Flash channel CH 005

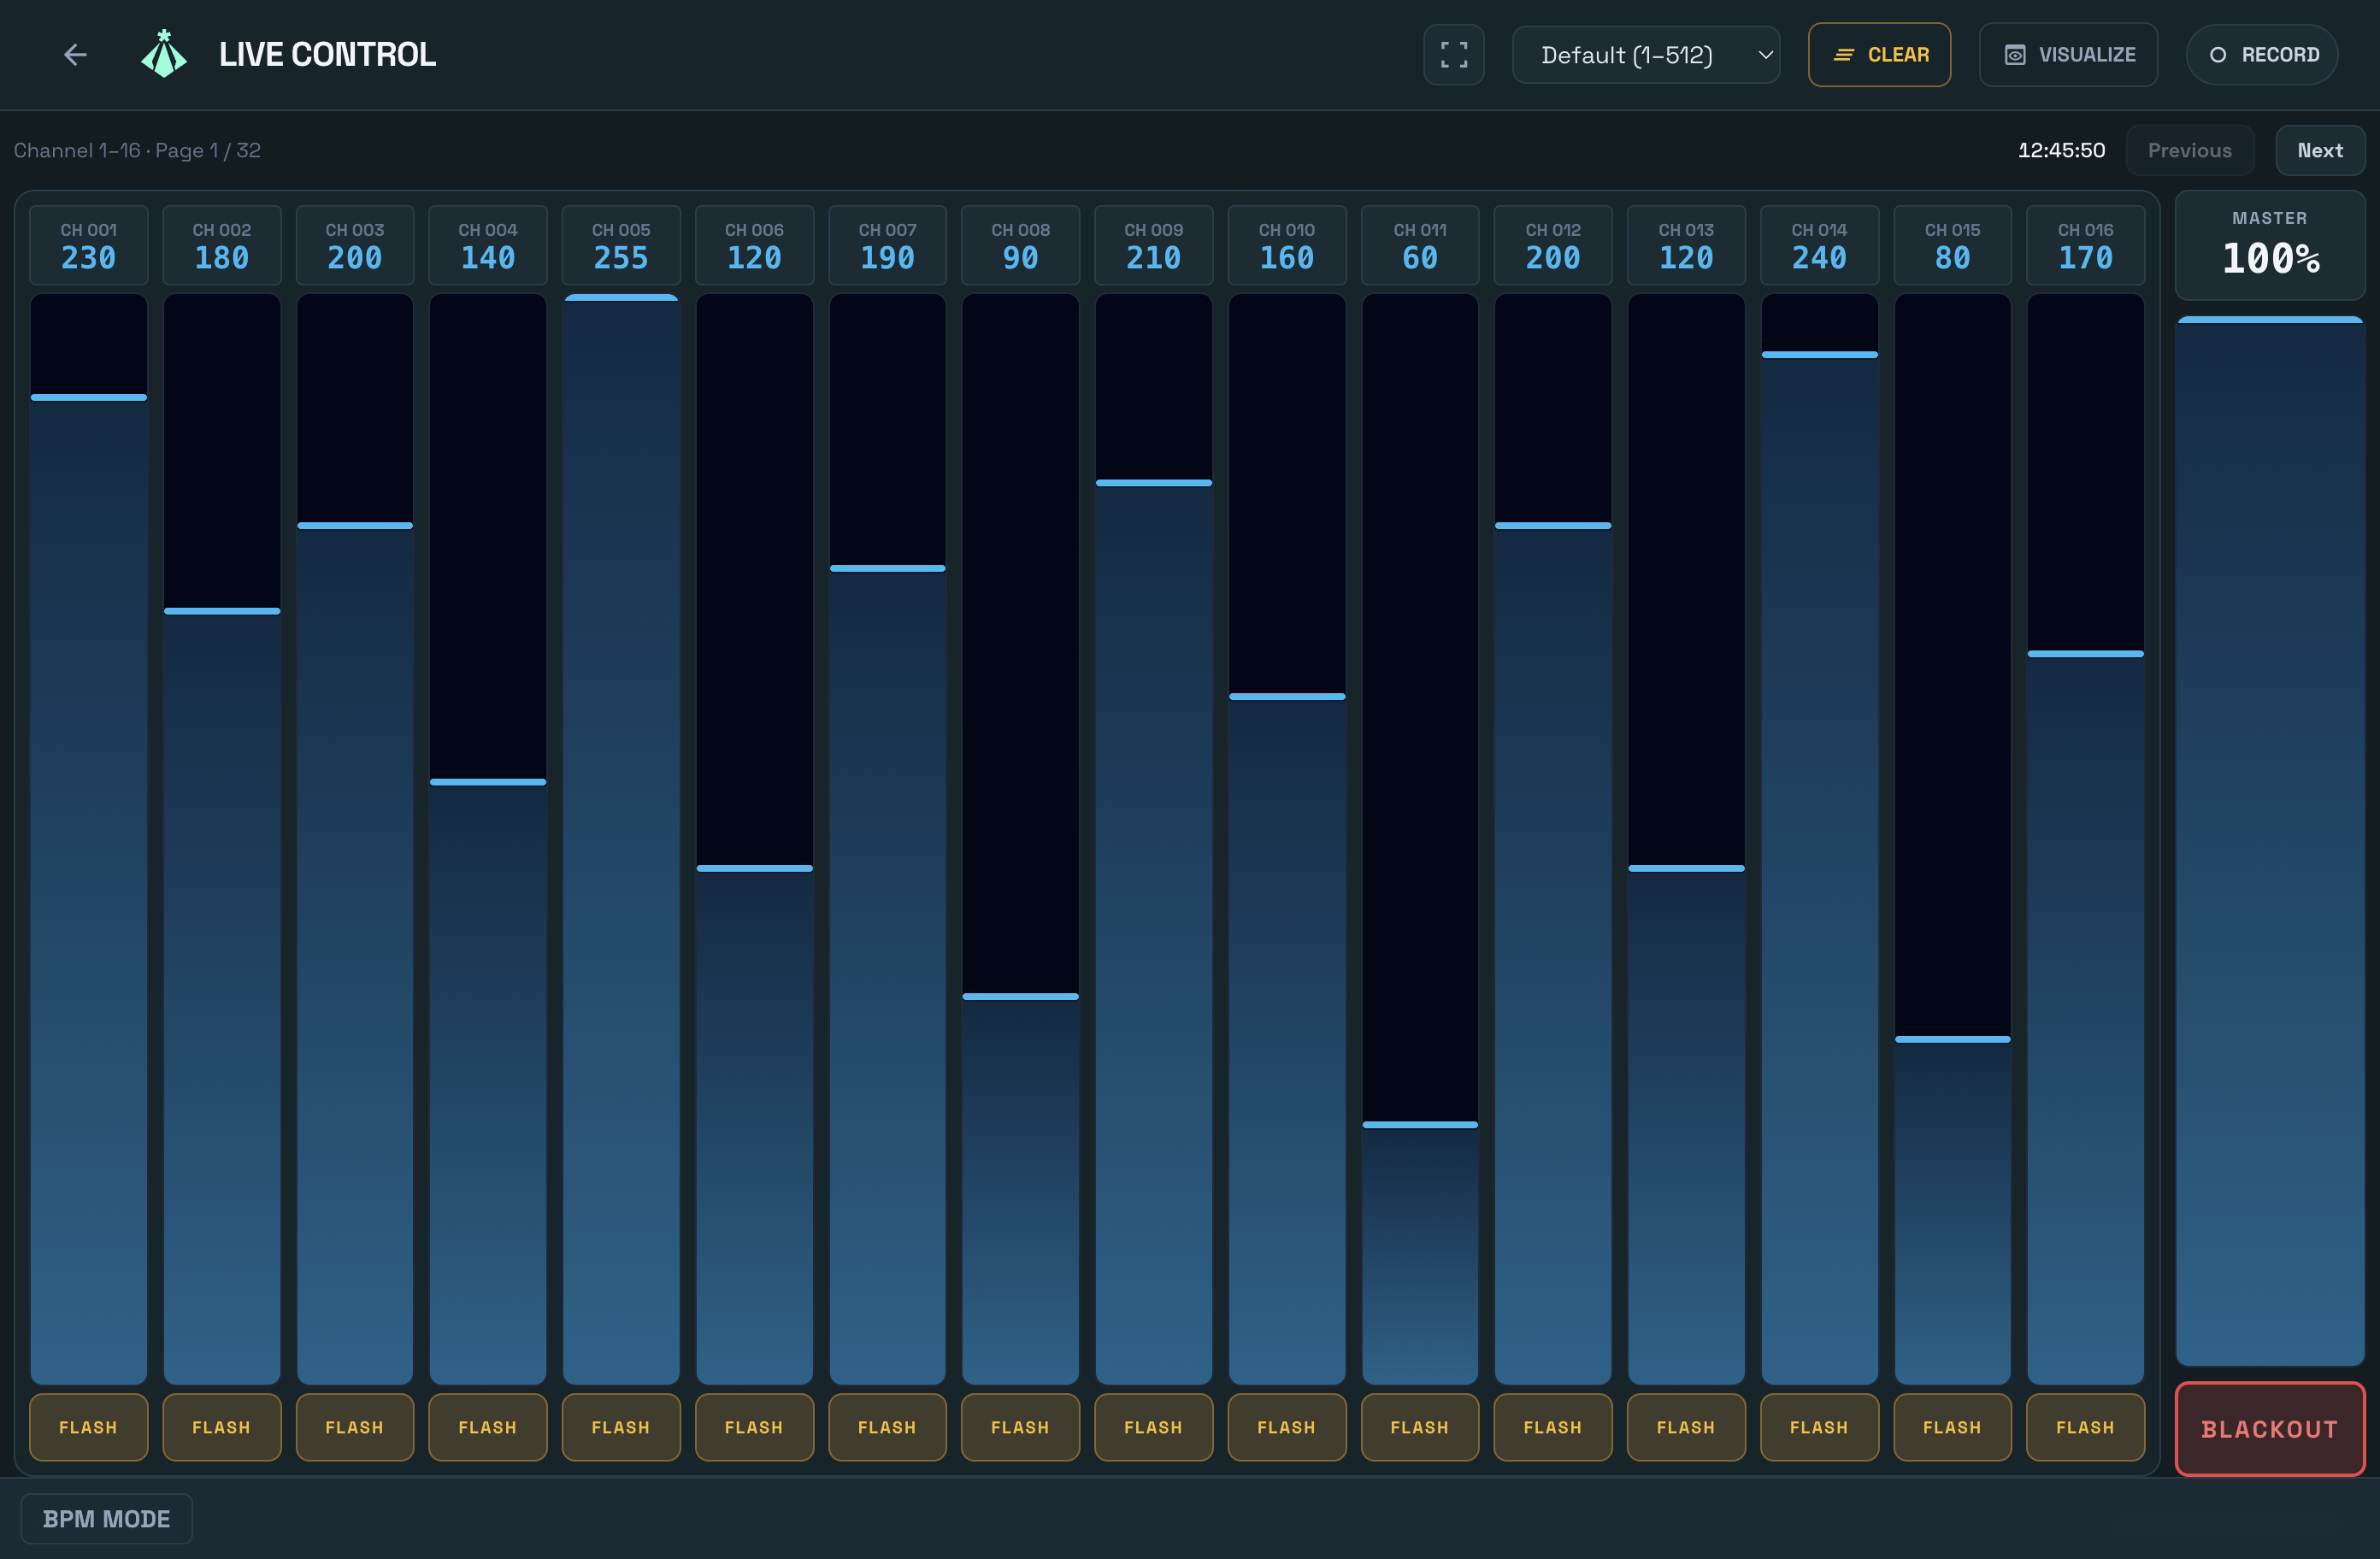coord(621,1427)
